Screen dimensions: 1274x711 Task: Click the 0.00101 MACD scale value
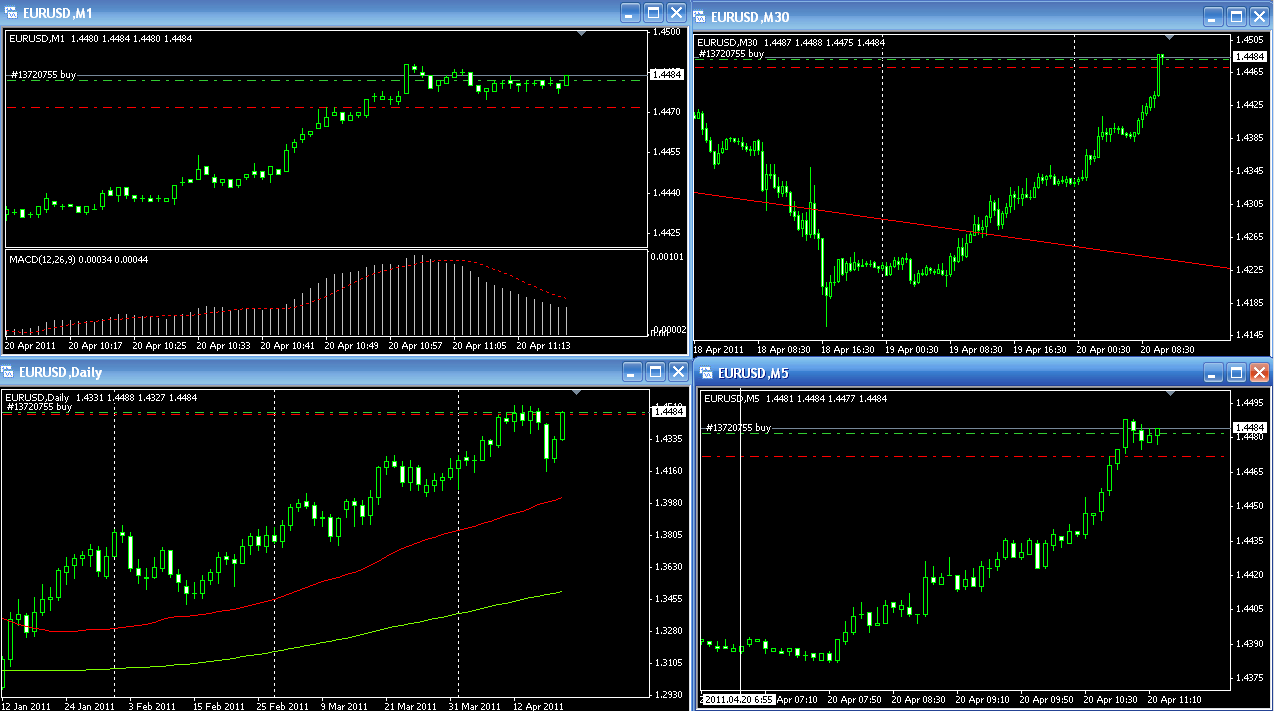[x=669, y=257]
